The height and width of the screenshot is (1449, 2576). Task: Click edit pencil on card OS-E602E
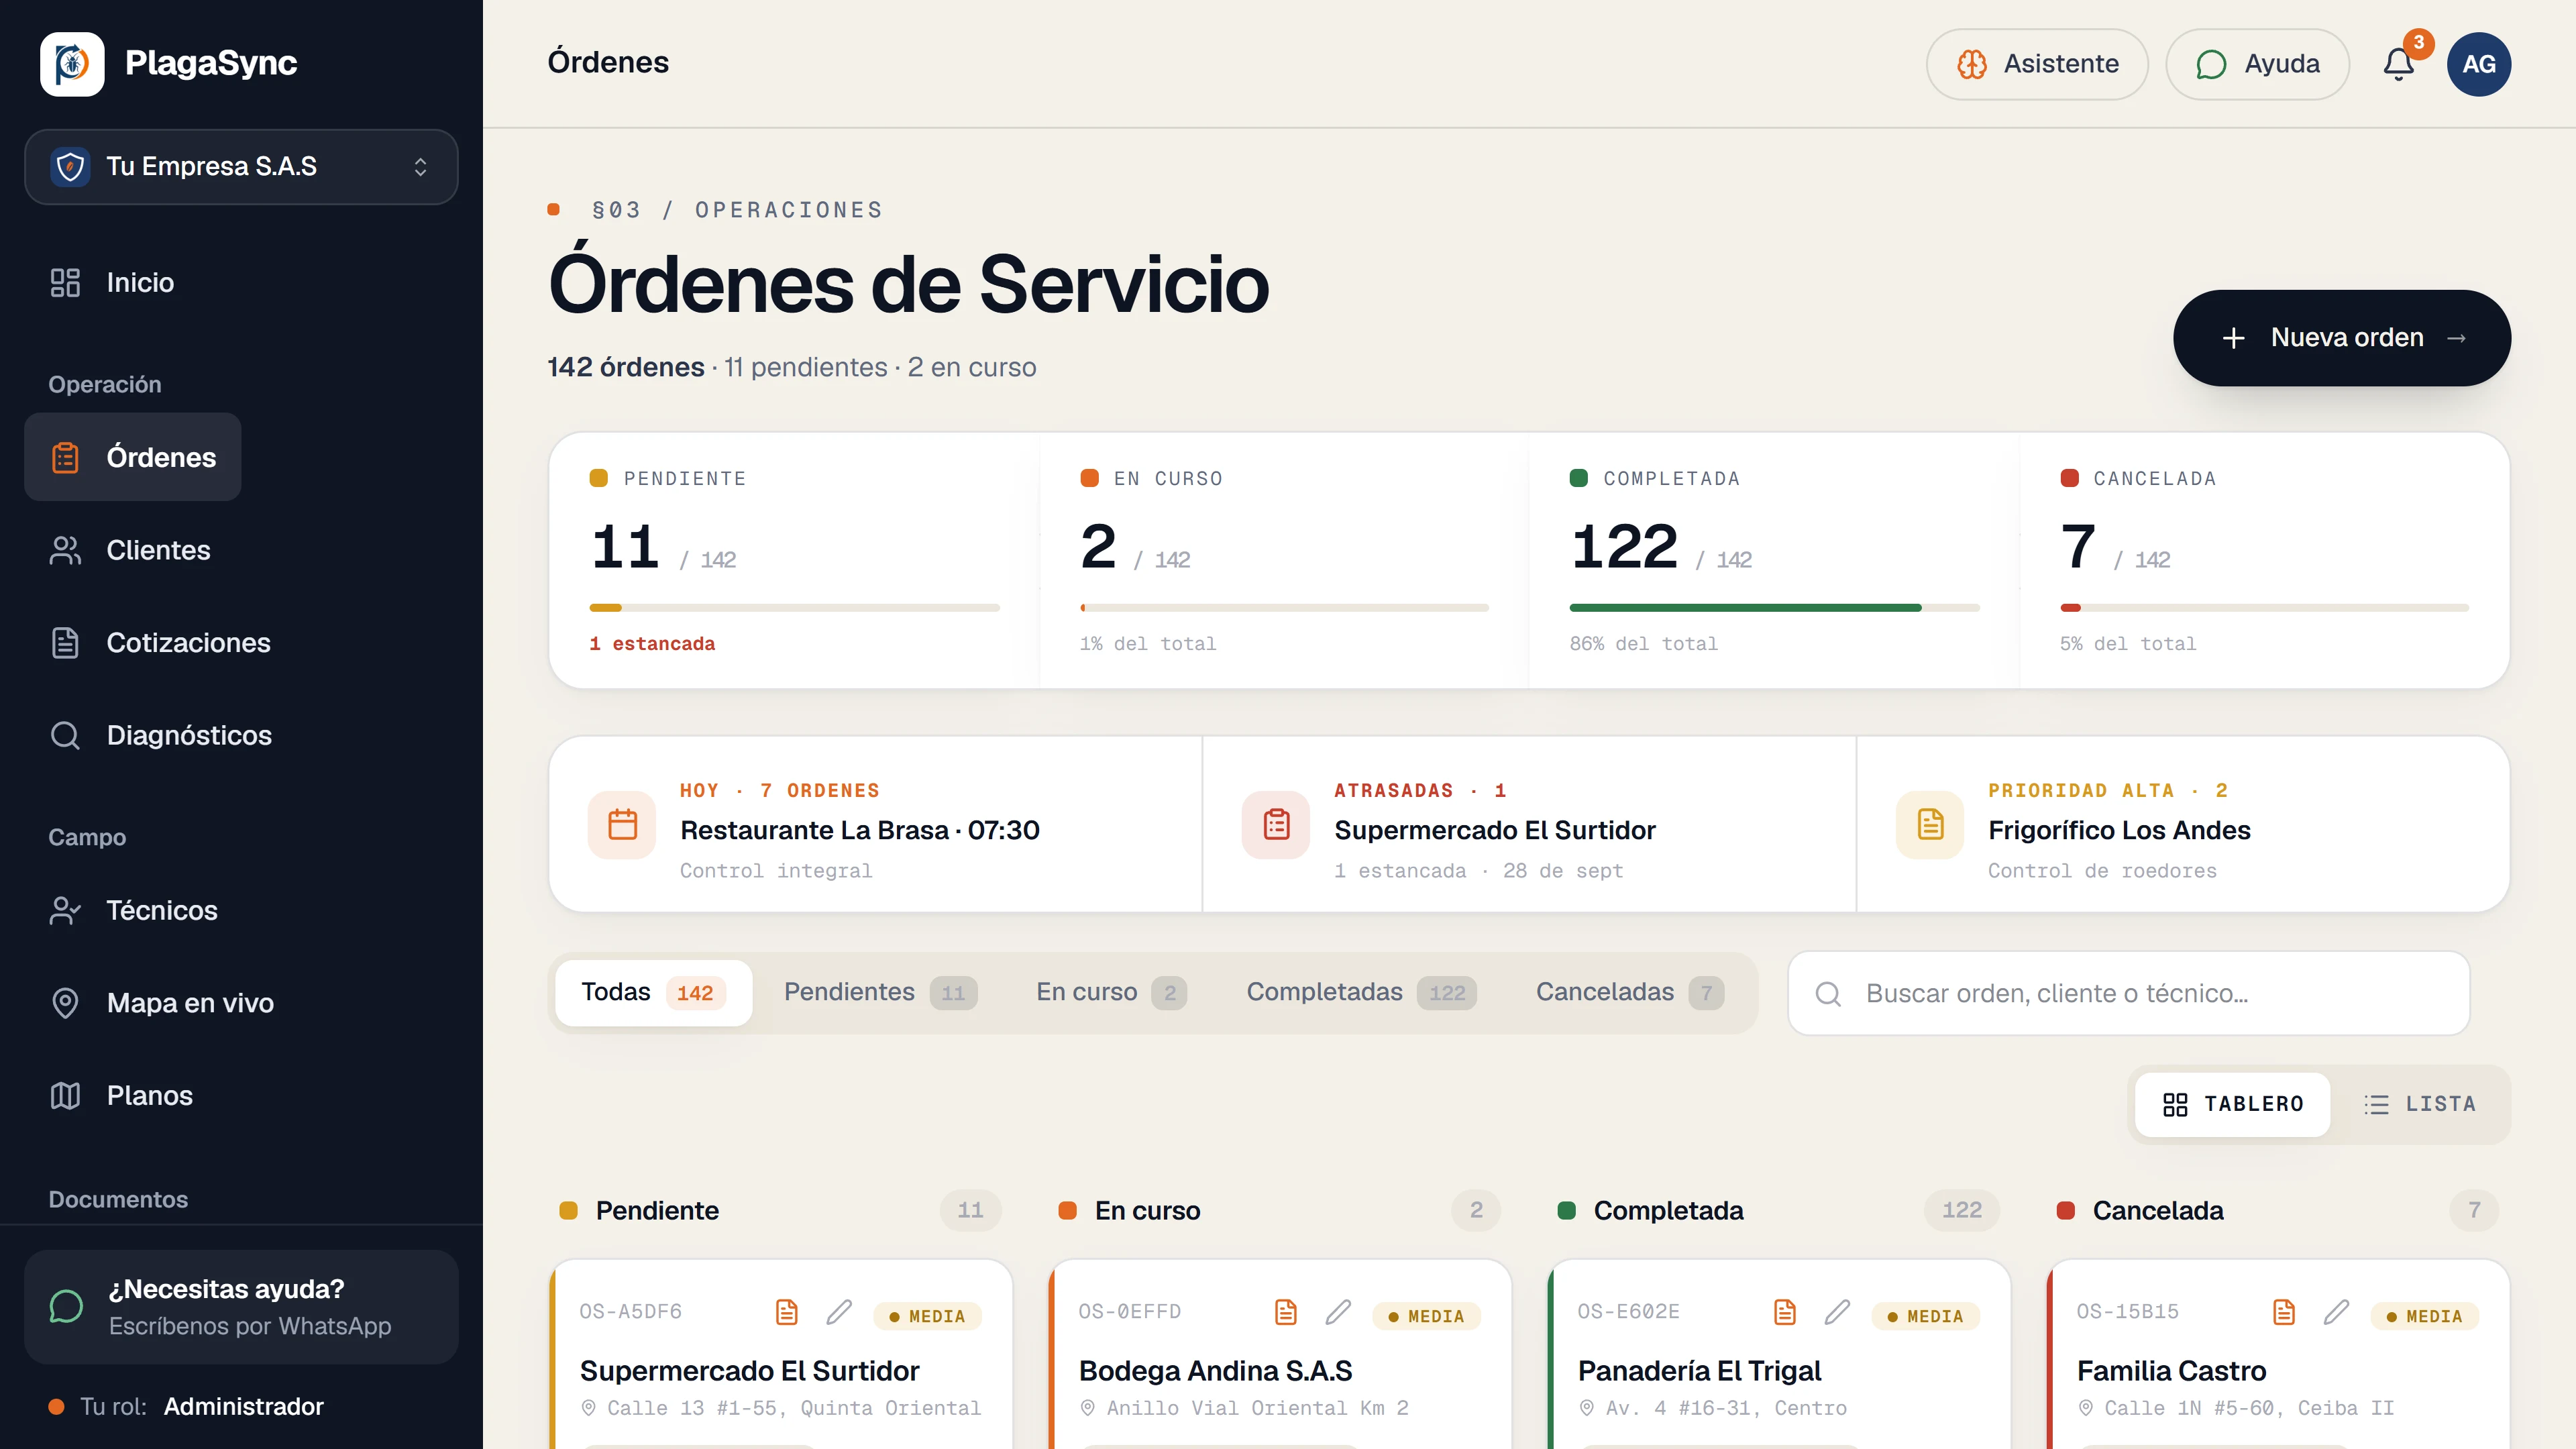1837,1311
